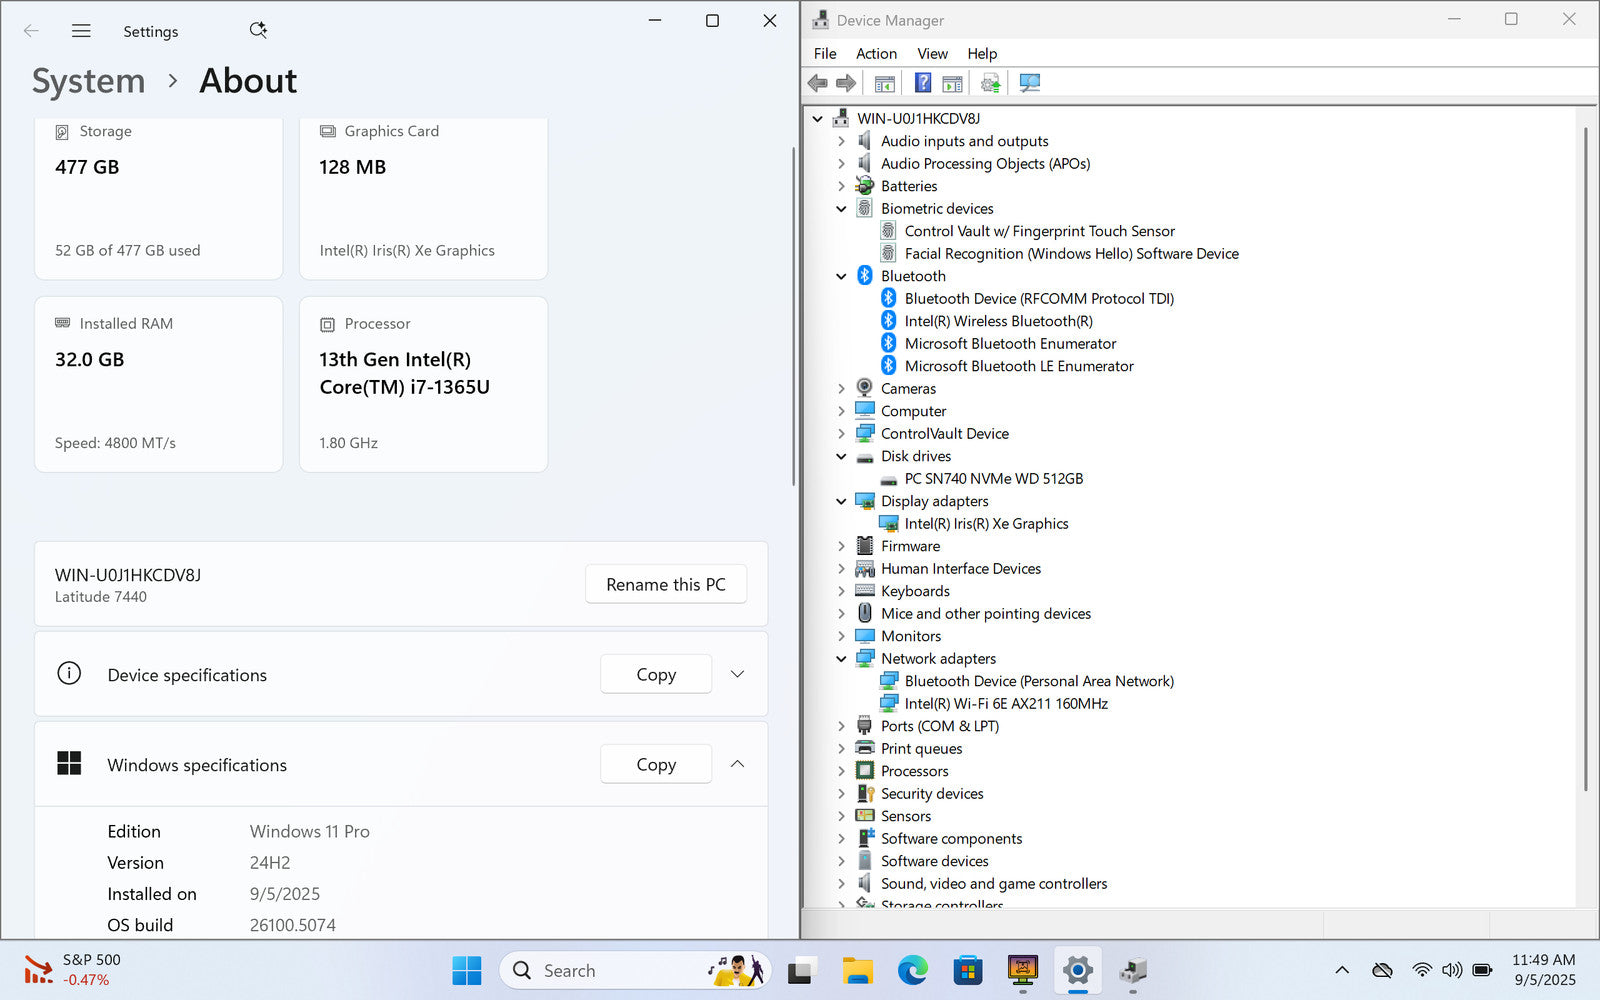The width and height of the screenshot is (1600, 1000).
Task: Collapse the Bluetooth category
Action: point(841,276)
